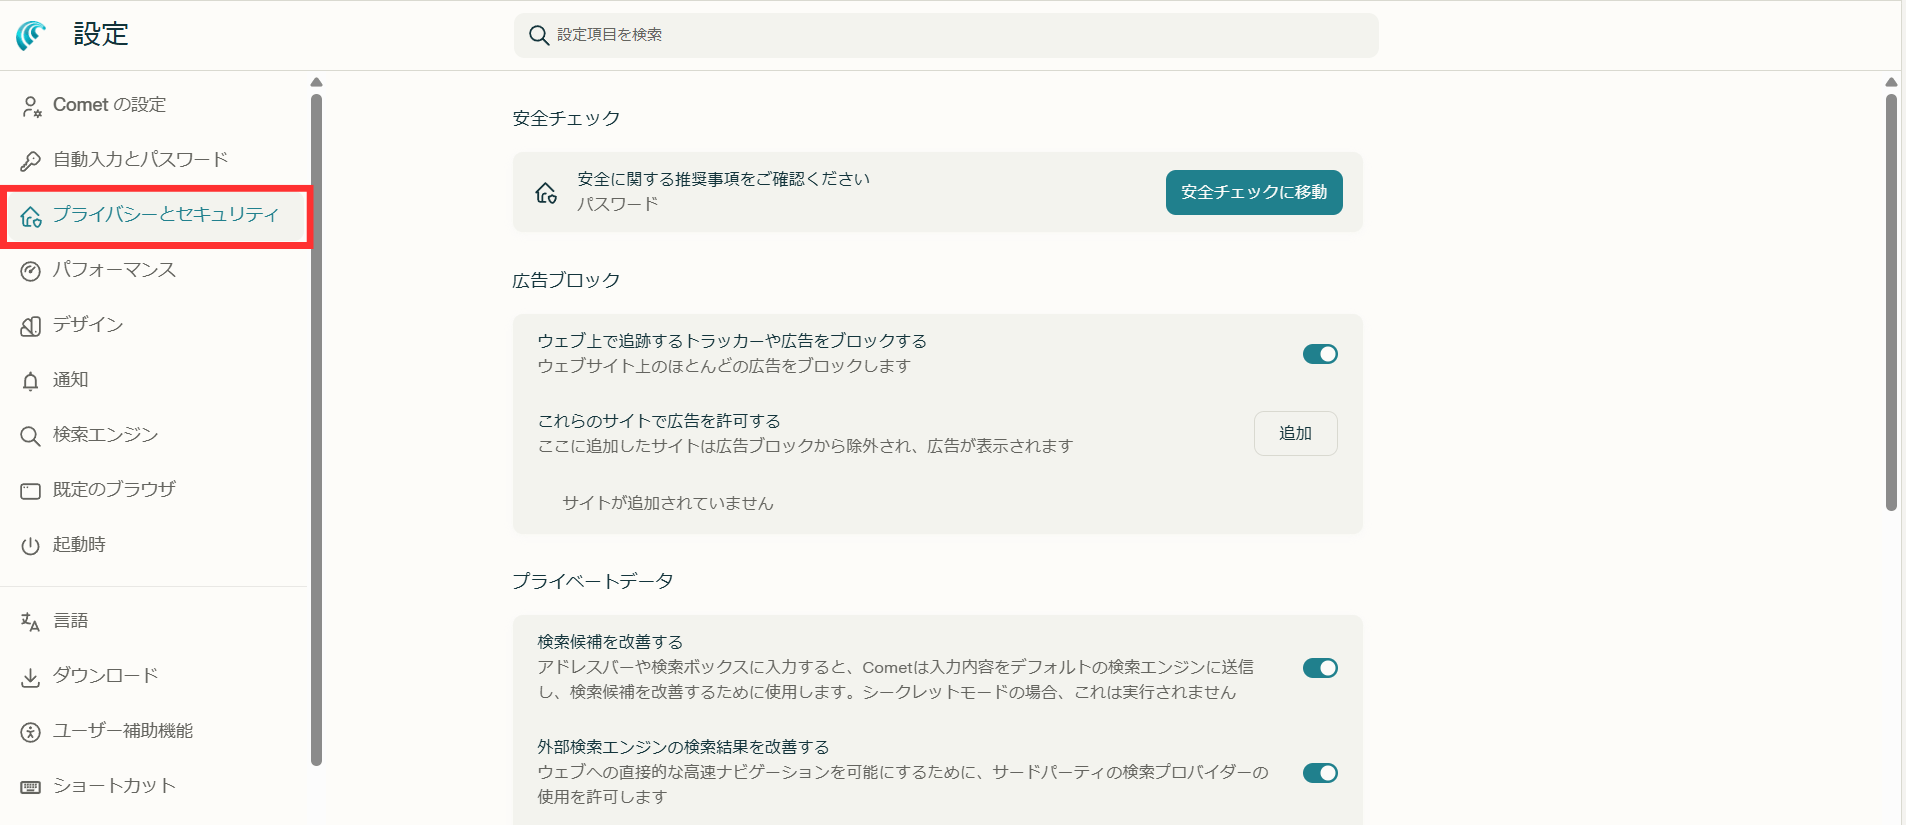Click the sidebar scroll up arrow

pyautogui.click(x=316, y=82)
